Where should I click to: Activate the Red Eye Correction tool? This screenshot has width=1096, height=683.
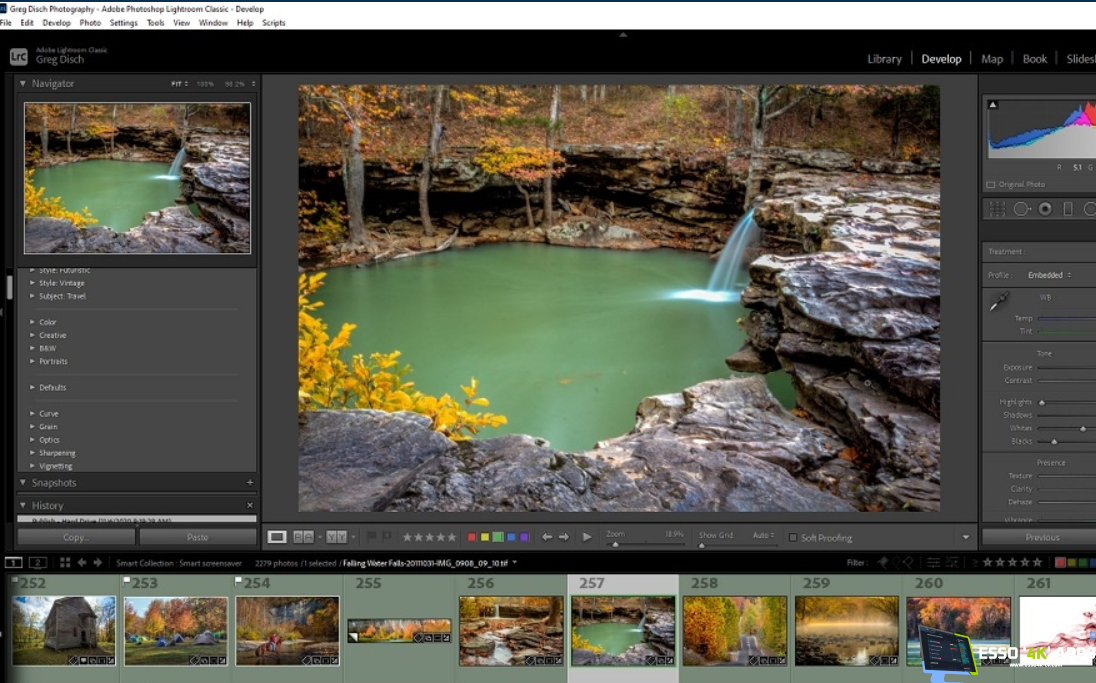1045,209
